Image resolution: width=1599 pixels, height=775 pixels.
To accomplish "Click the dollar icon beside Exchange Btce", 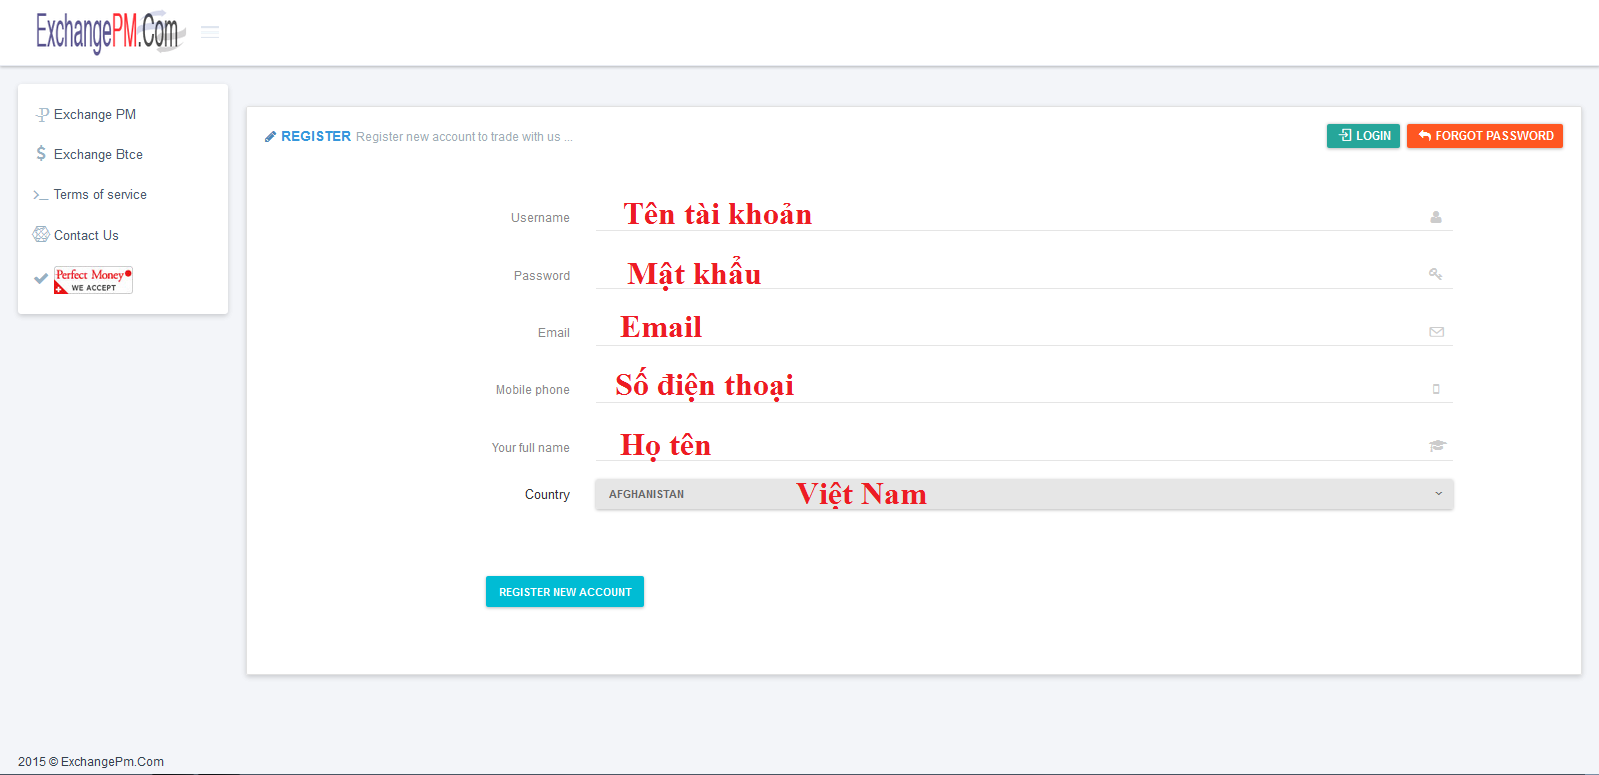I will [x=41, y=154].
